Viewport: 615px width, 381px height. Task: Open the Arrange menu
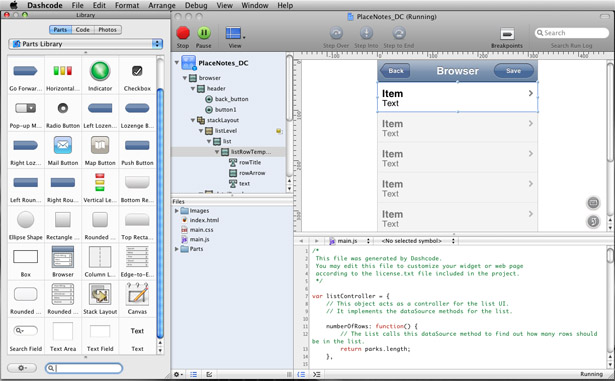(x=162, y=5)
